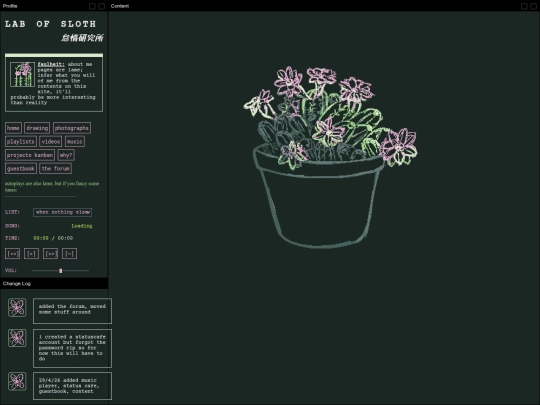Click the statuscafe account changelog entry

(72, 348)
